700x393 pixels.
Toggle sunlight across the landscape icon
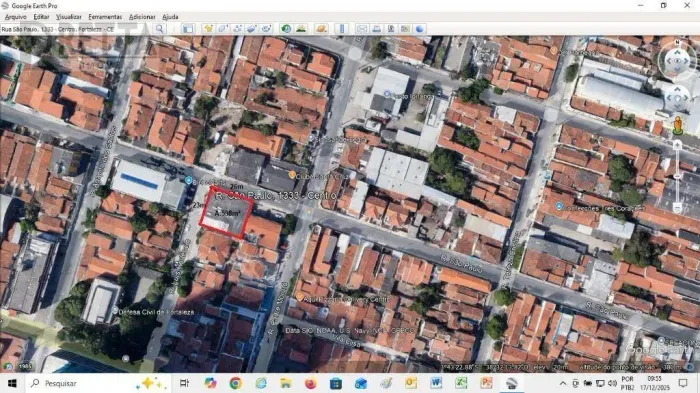301,29
